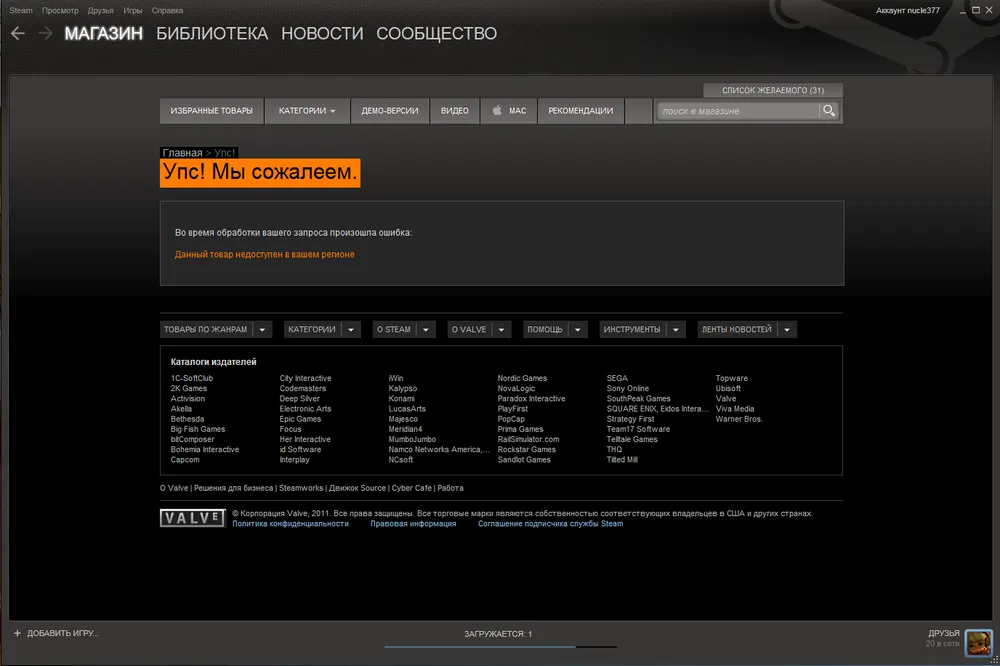Click the VALVE logo in footer

tap(193, 518)
